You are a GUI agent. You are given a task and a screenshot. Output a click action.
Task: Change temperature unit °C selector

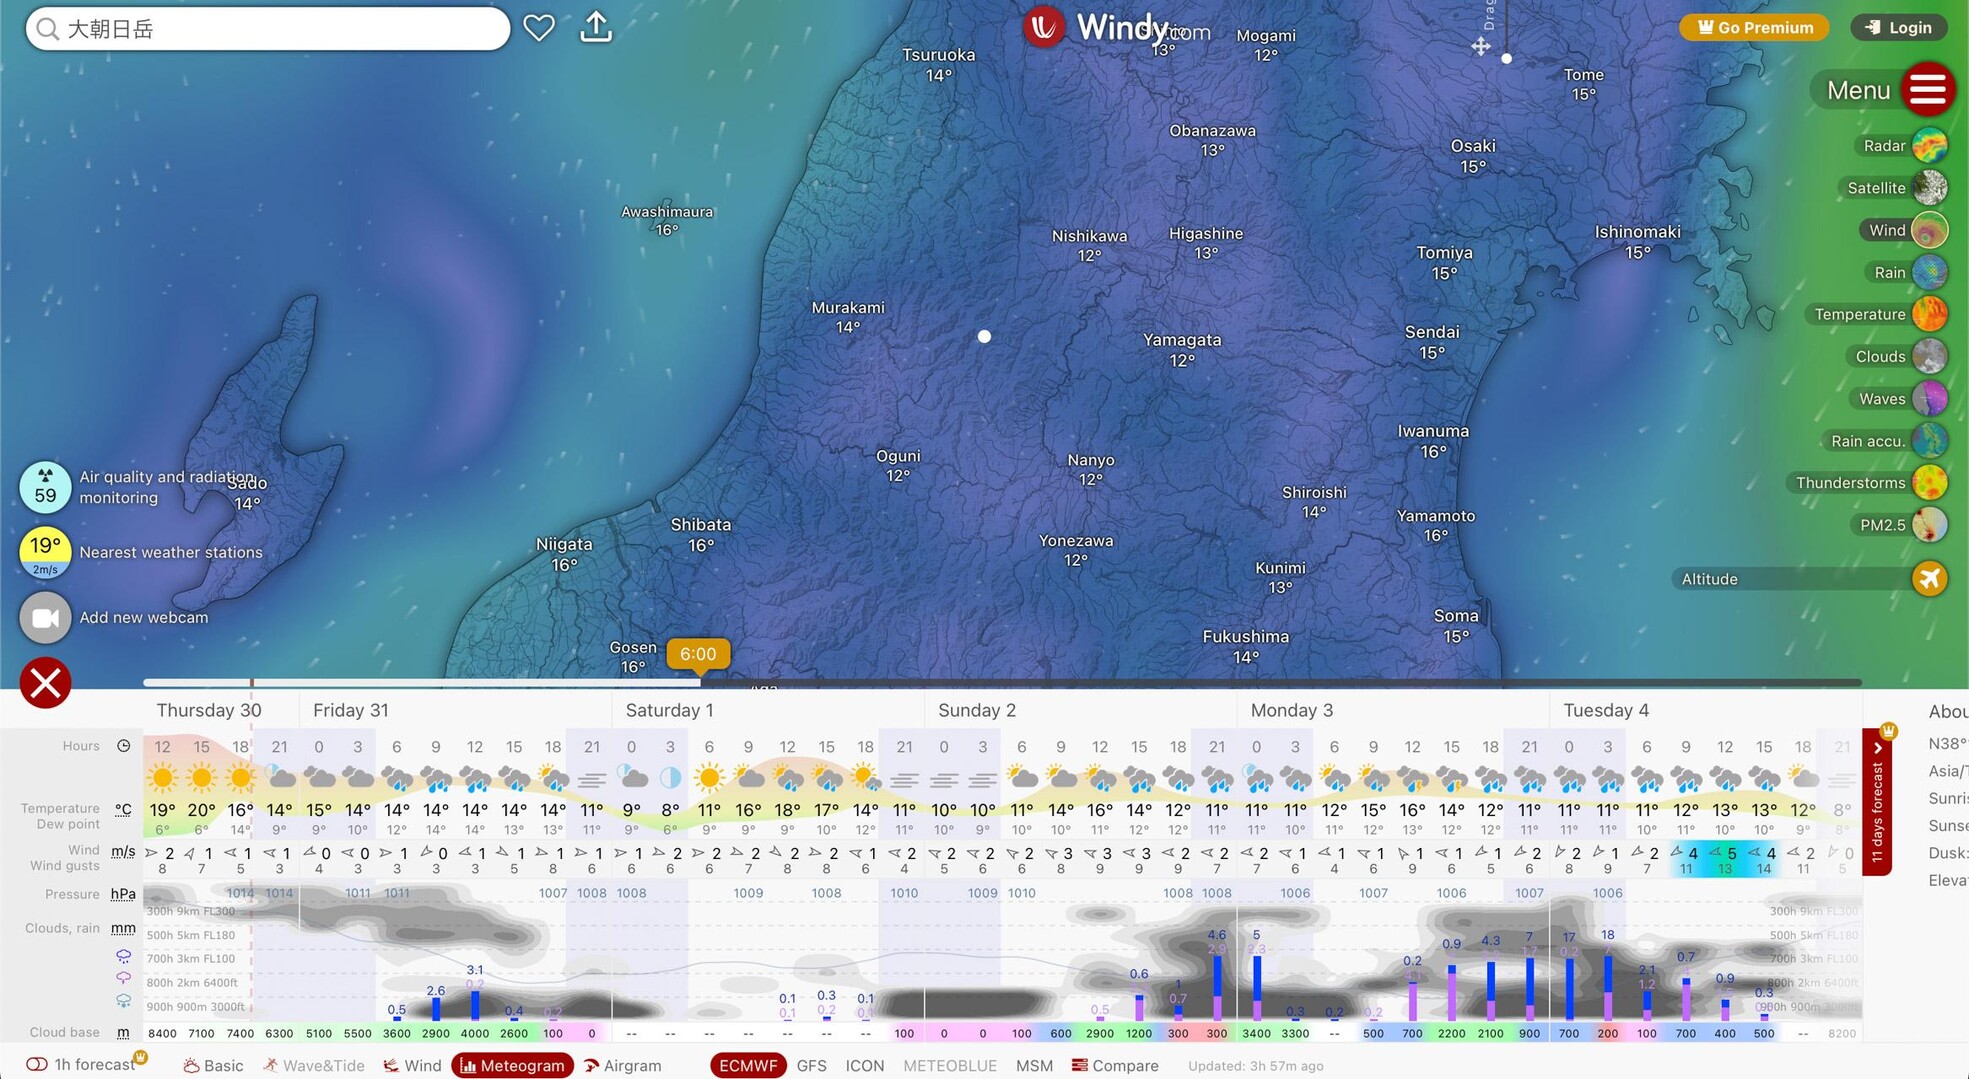coord(123,809)
